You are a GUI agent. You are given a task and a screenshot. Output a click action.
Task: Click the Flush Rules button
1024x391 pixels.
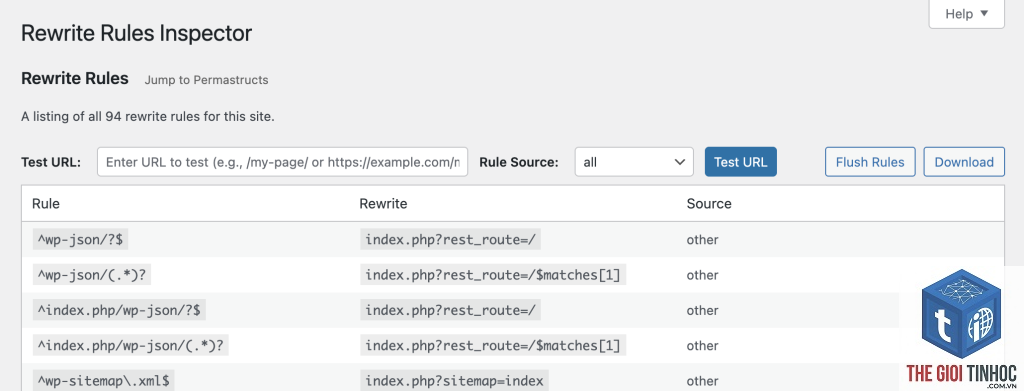[870, 162]
